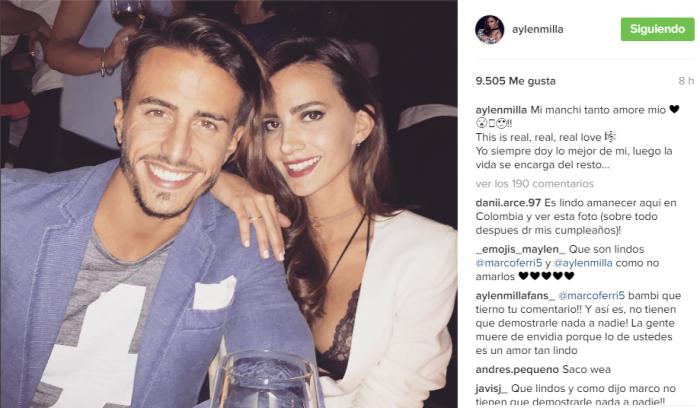
Task: Open aylenmilla username in header
Action: click(538, 29)
